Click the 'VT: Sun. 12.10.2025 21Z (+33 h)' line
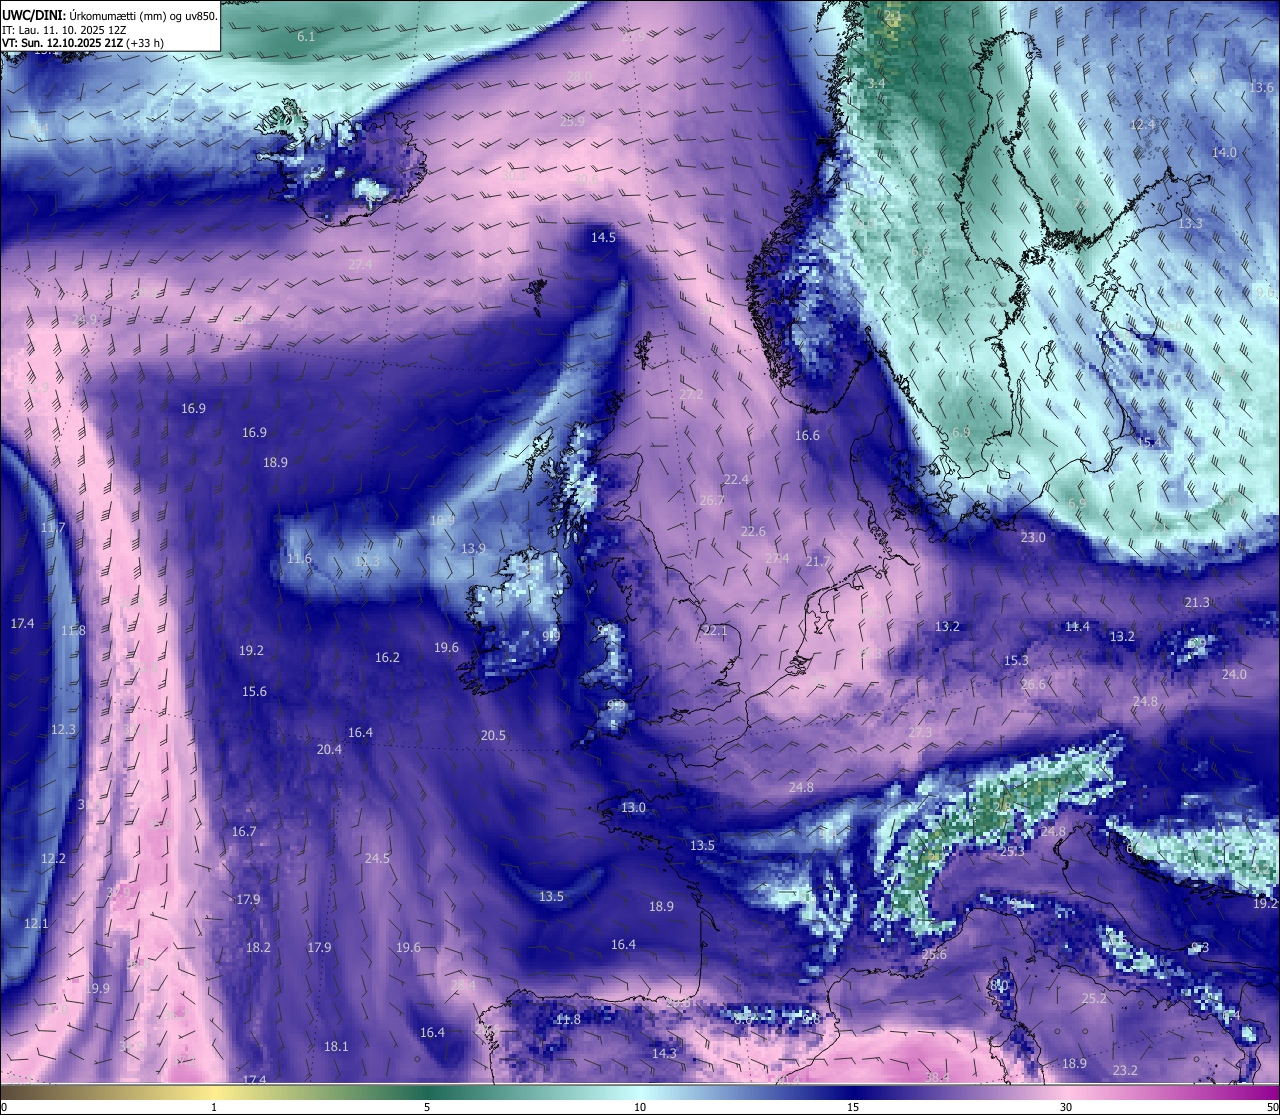Image resolution: width=1280 pixels, height=1115 pixels. pyautogui.click(x=83, y=43)
